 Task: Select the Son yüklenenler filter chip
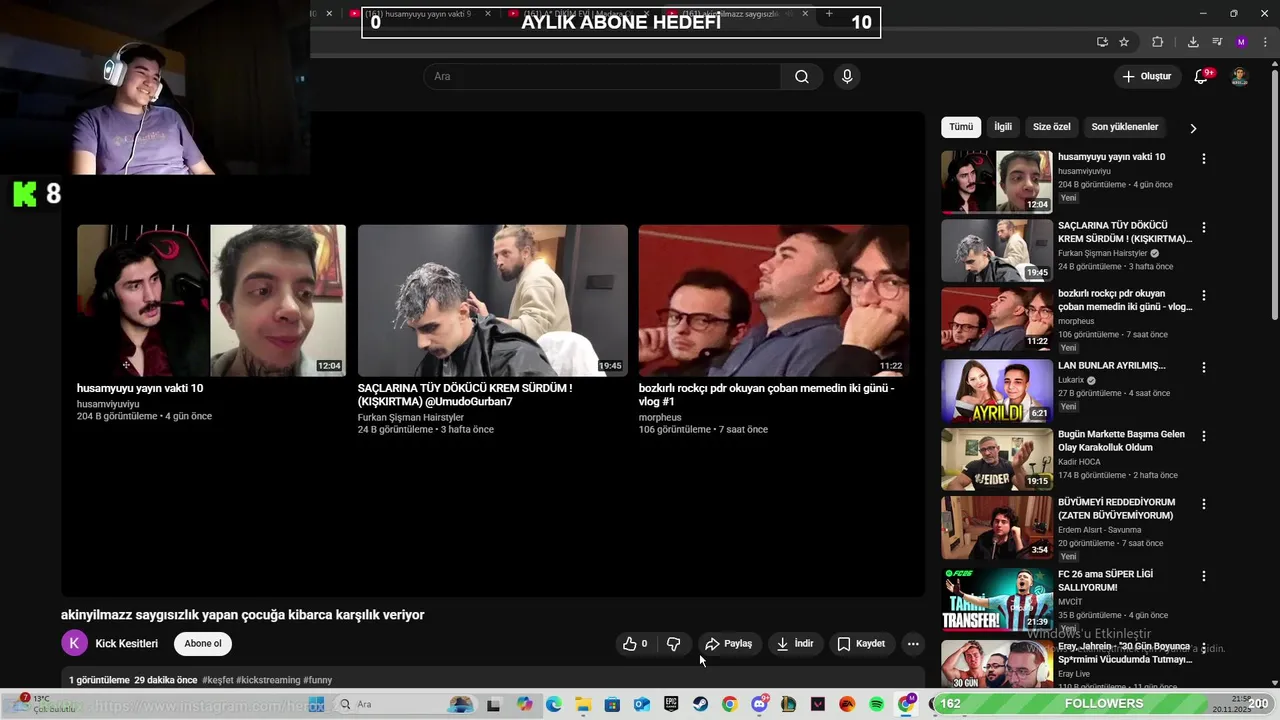coord(1125,127)
